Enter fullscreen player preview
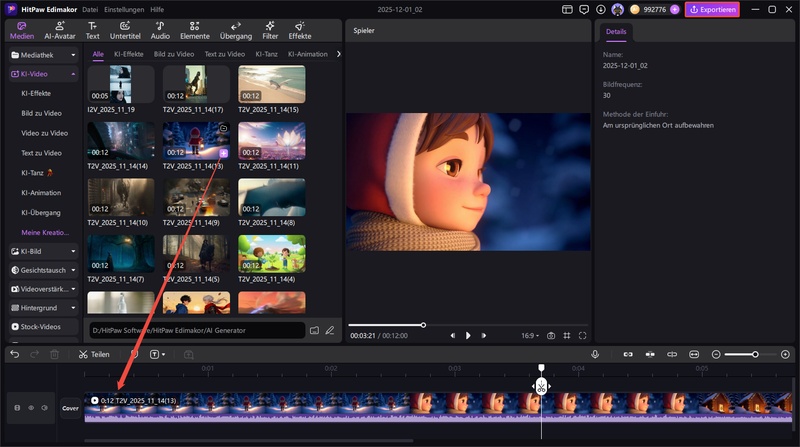Viewport: 800px width, 447px height. (x=583, y=336)
